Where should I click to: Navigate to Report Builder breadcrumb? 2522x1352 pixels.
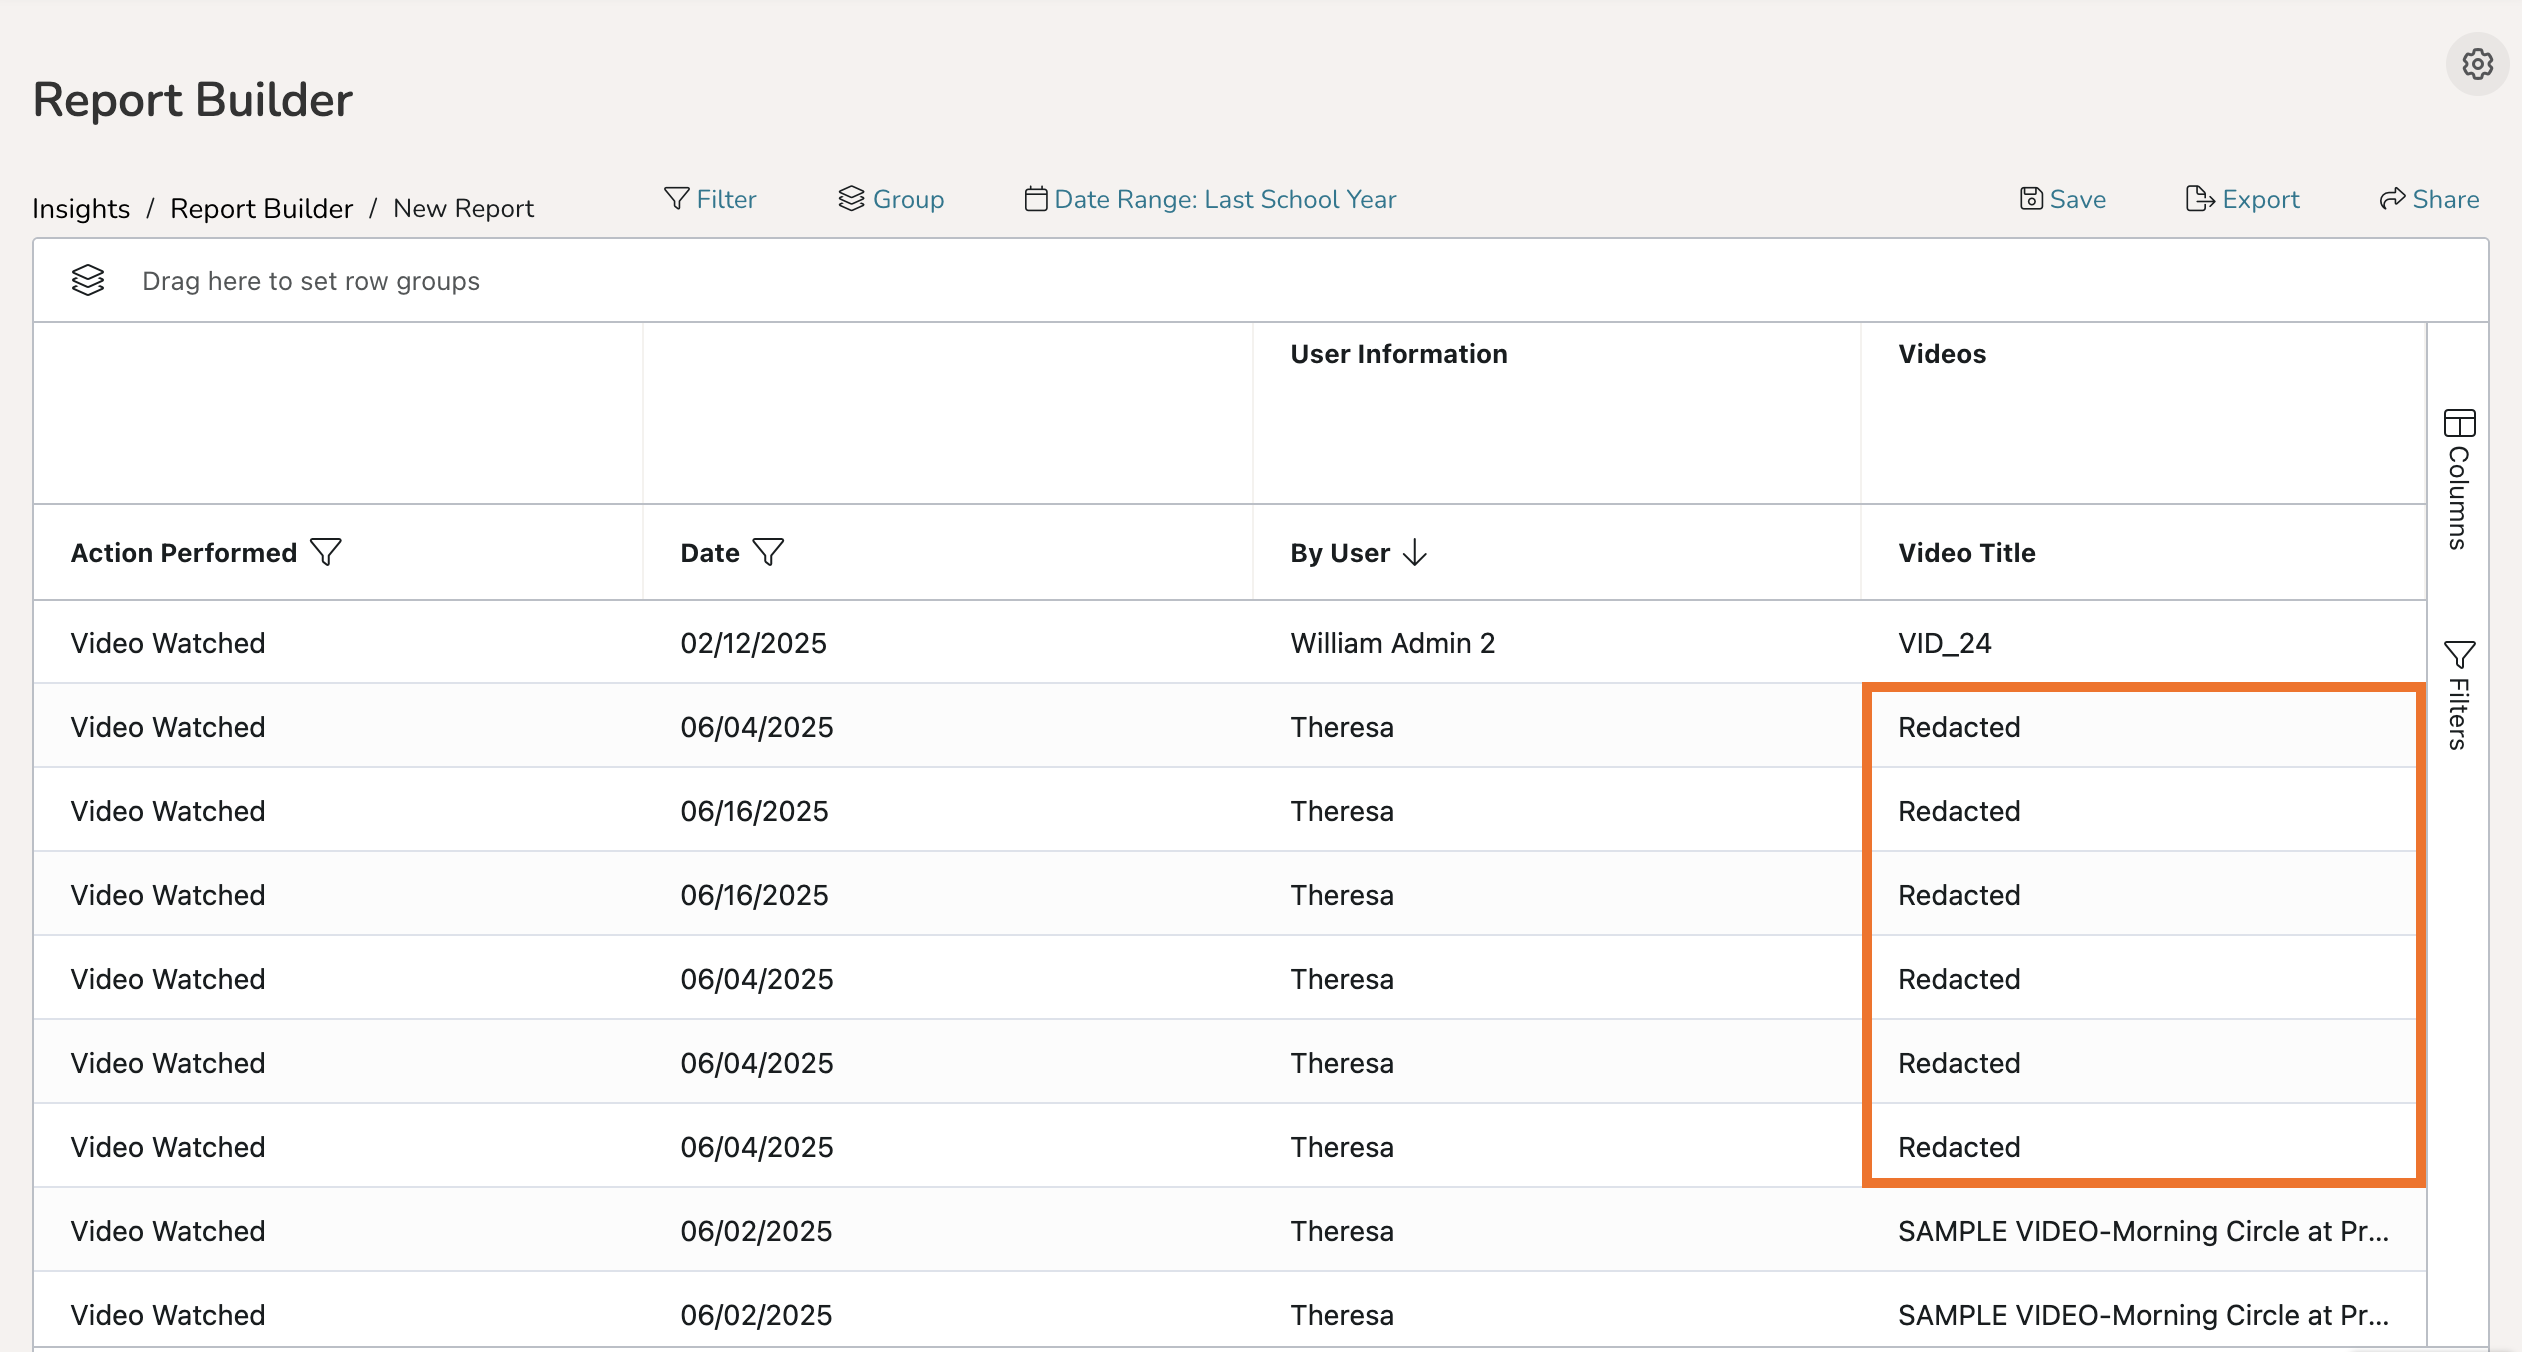pyautogui.click(x=261, y=208)
